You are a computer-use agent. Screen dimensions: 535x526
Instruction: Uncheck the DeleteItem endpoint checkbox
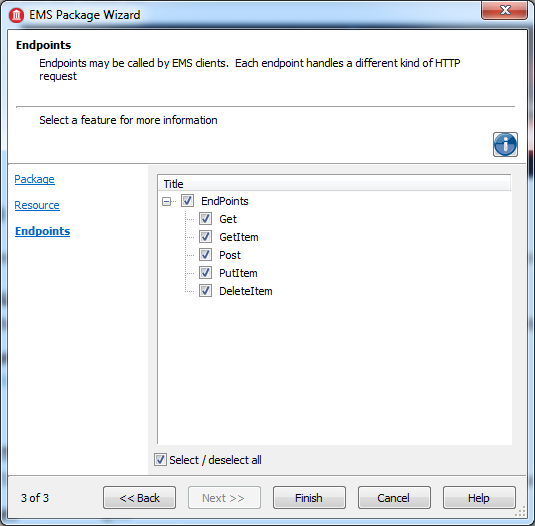click(205, 291)
